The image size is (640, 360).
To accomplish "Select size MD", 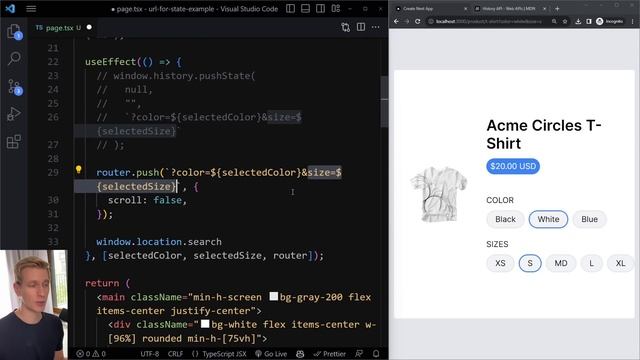I will click(x=561, y=263).
